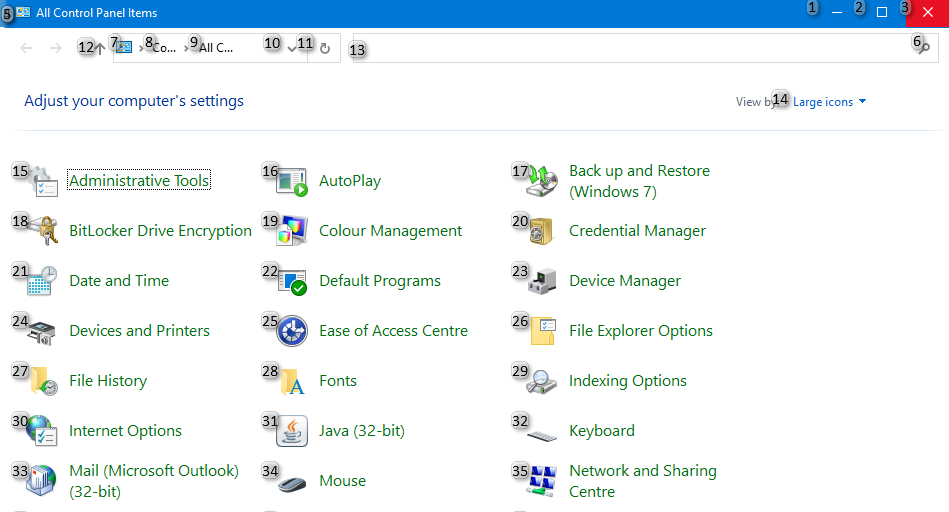Click the refresh icon in address bar
The image size is (949, 512).
325,48
